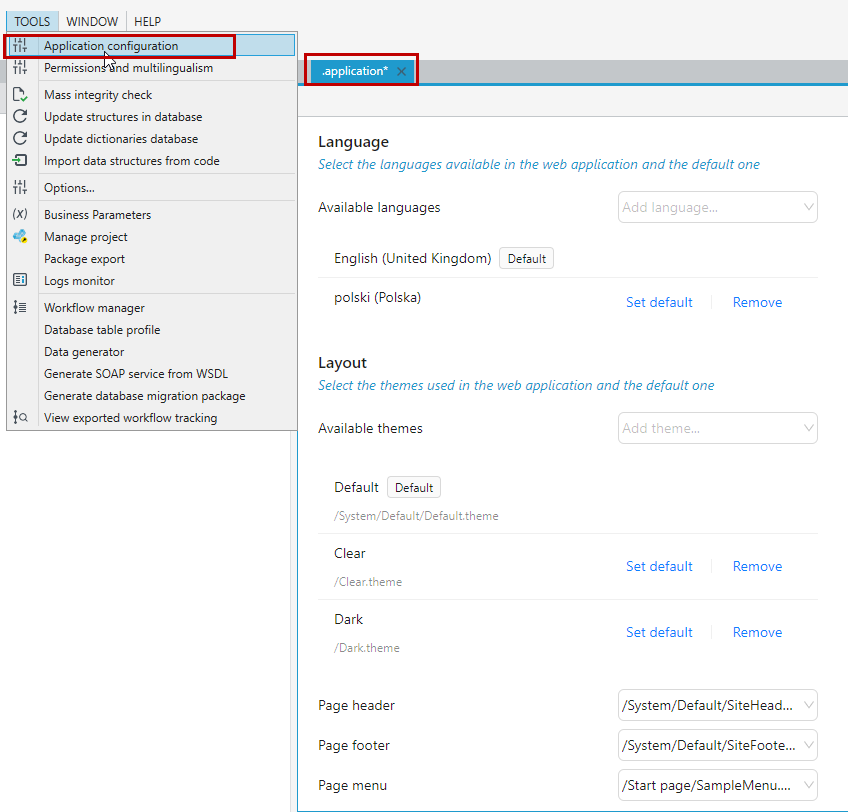Screen dimensions: 848x812
Task: Click the Default badge beside Default theme
Action: (x=414, y=487)
